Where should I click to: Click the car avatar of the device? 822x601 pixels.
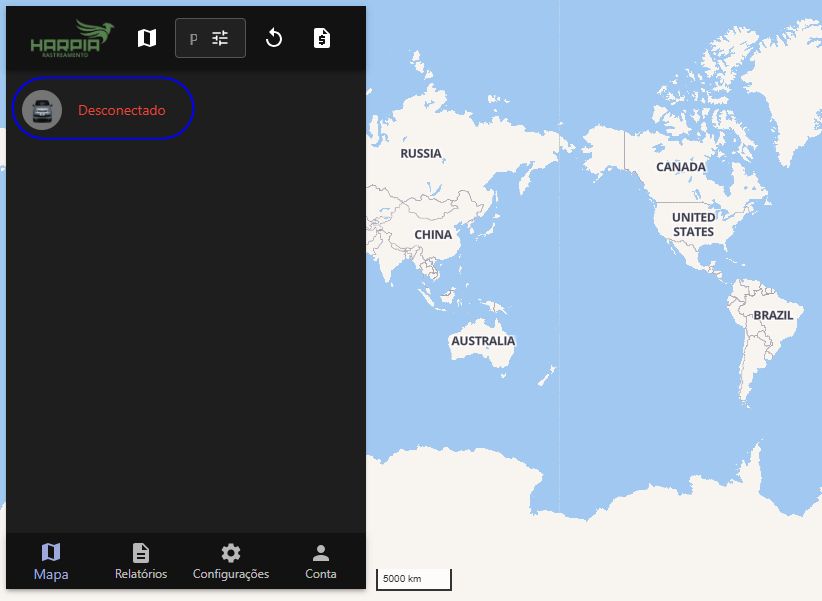coord(42,110)
